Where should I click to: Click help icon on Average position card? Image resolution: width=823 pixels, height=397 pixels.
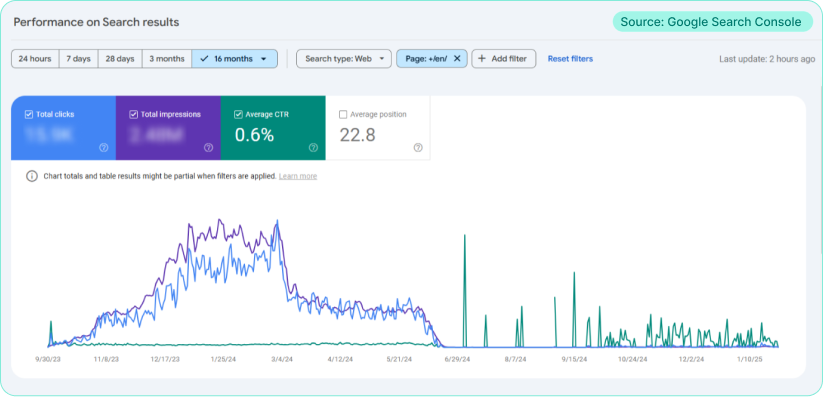(x=418, y=148)
